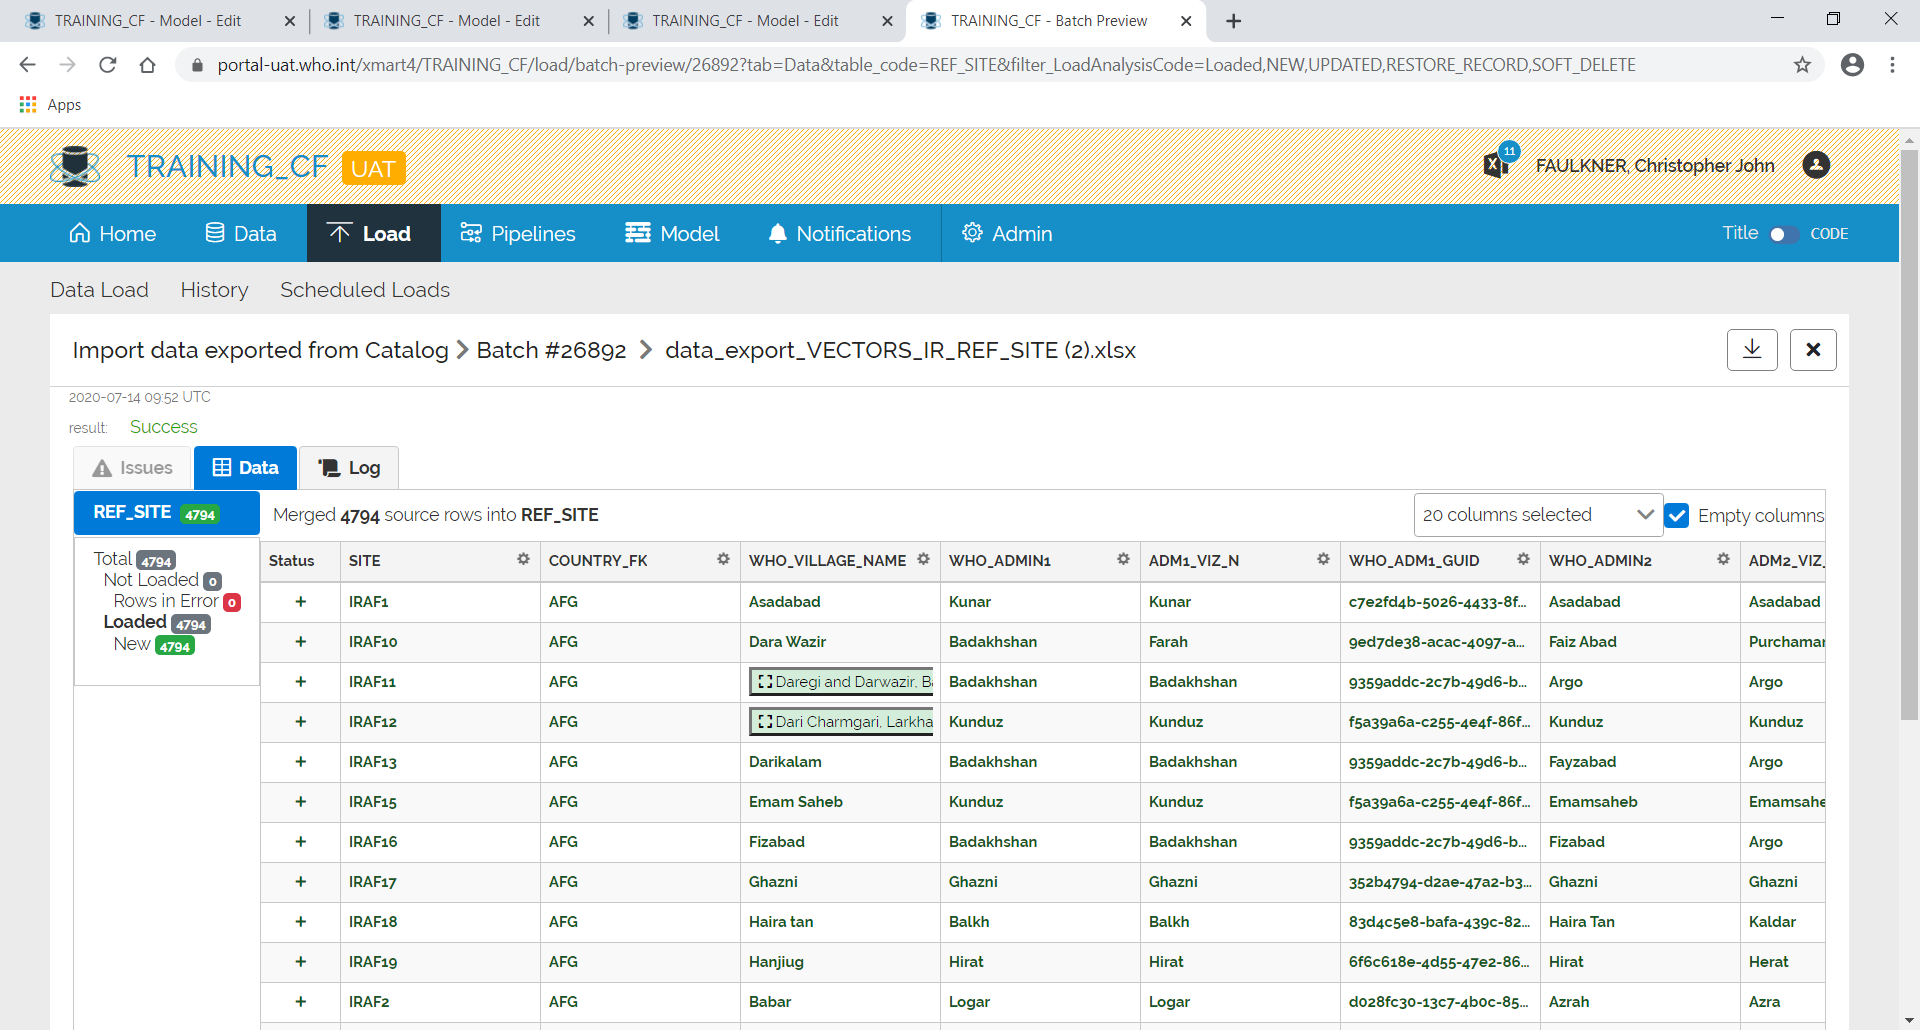This screenshot has height=1030, width=1920.
Task: Open a new browser tab
Action: [1234, 21]
